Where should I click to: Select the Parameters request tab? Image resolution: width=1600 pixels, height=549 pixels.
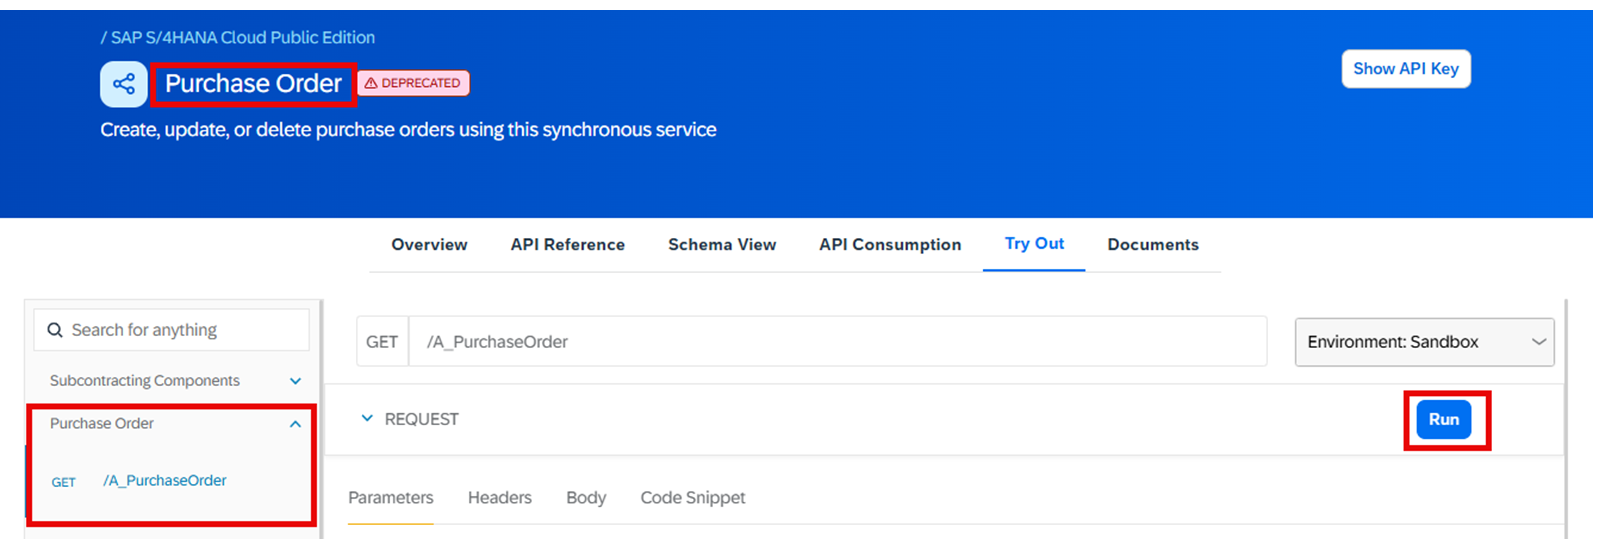(x=391, y=497)
